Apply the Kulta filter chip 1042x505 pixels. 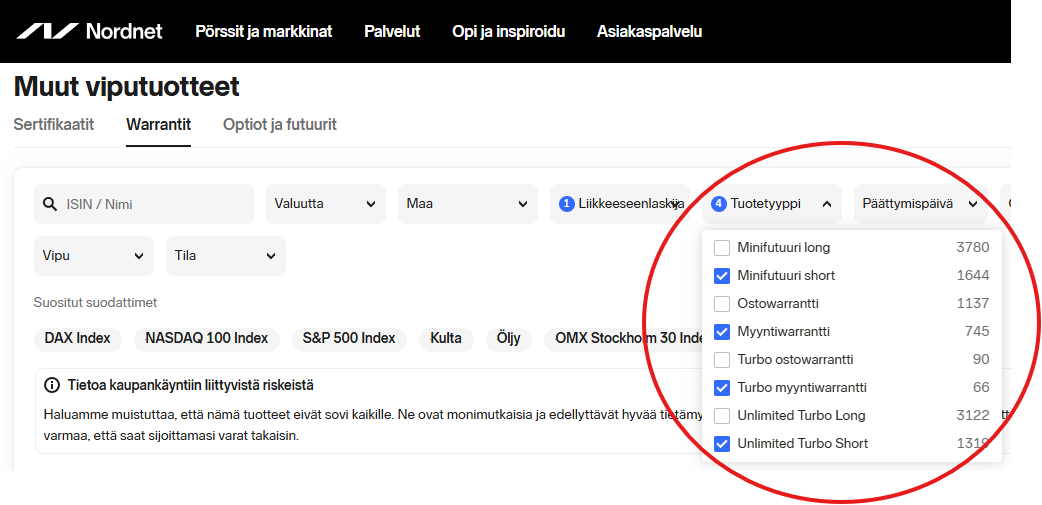(446, 339)
